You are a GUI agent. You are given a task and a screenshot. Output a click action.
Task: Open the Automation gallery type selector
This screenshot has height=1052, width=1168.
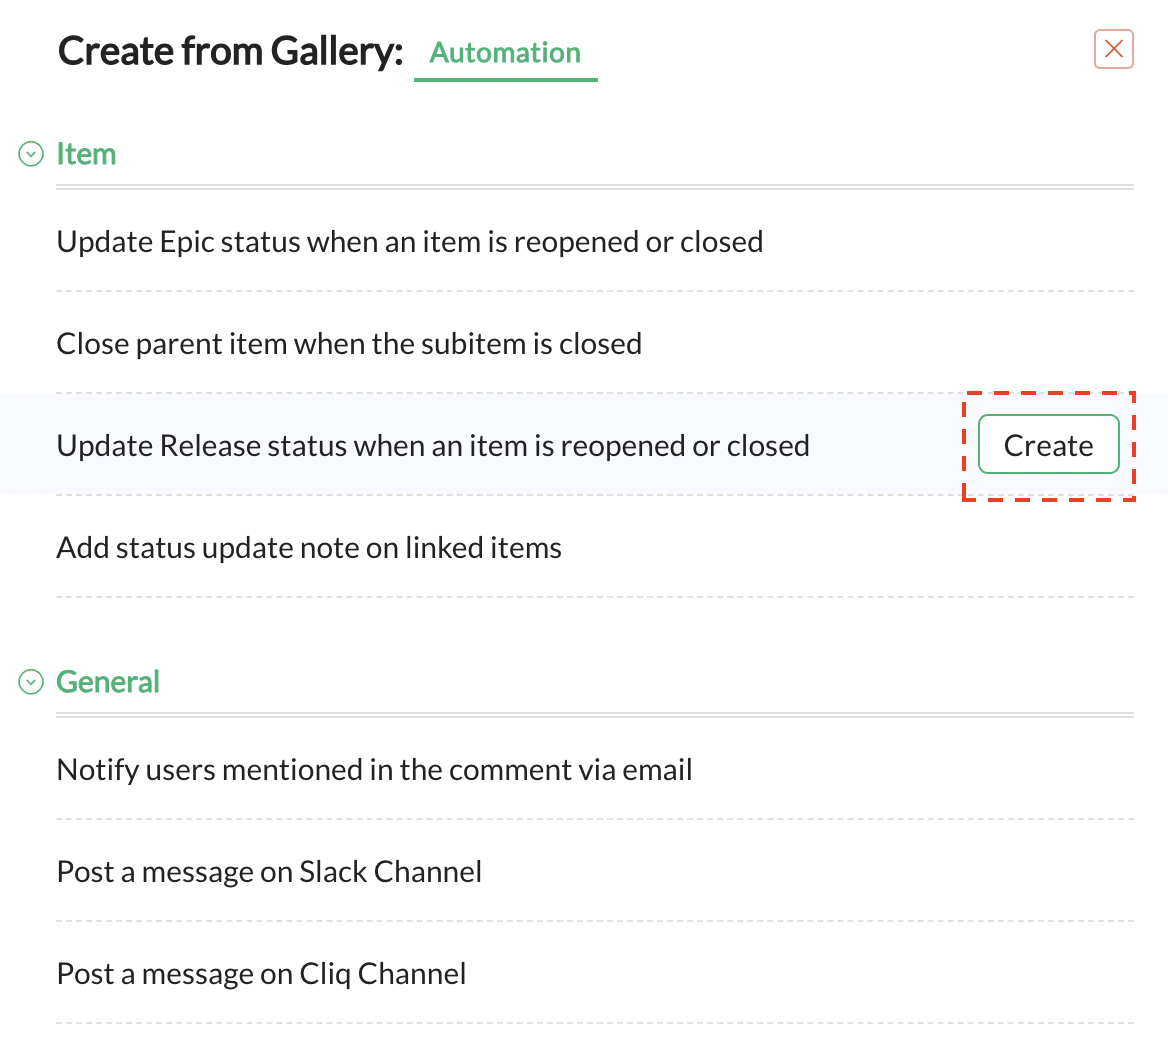[505, 53]
